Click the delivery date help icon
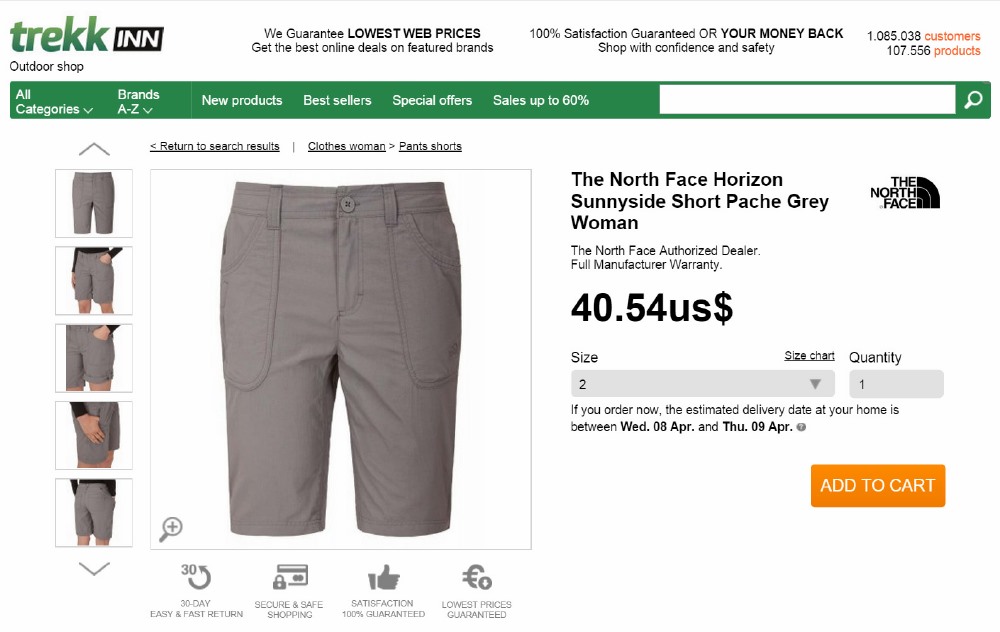The width and height of the screenshot is (1000, 632). (x=801, y=427)
